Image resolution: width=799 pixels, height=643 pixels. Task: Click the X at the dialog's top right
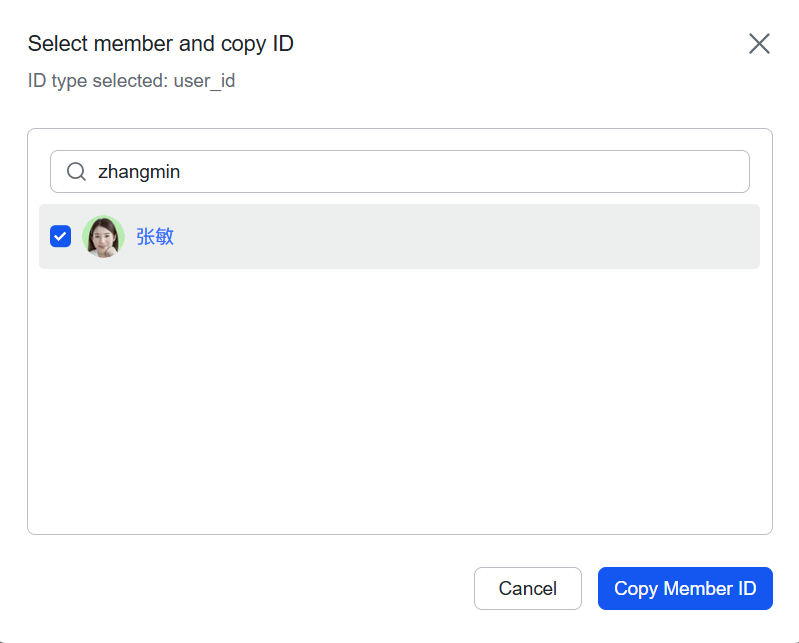(759, 43)
